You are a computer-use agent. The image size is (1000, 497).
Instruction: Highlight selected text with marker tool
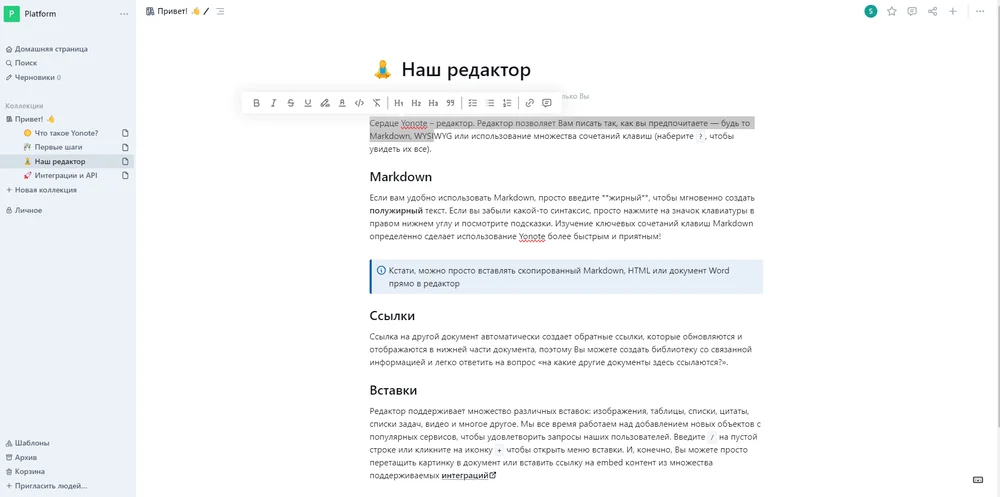point(325,103)
